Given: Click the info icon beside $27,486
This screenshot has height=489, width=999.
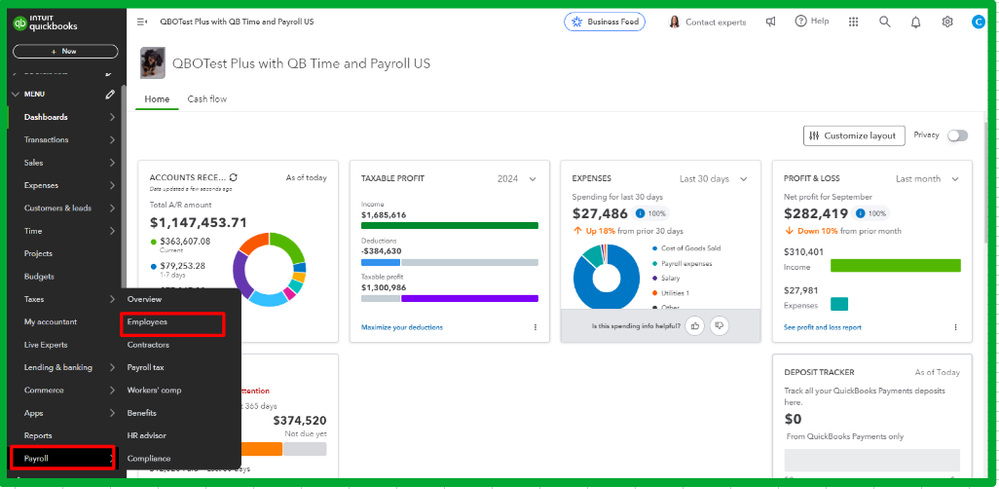Looking at the screenshot, I should [640, 213].
